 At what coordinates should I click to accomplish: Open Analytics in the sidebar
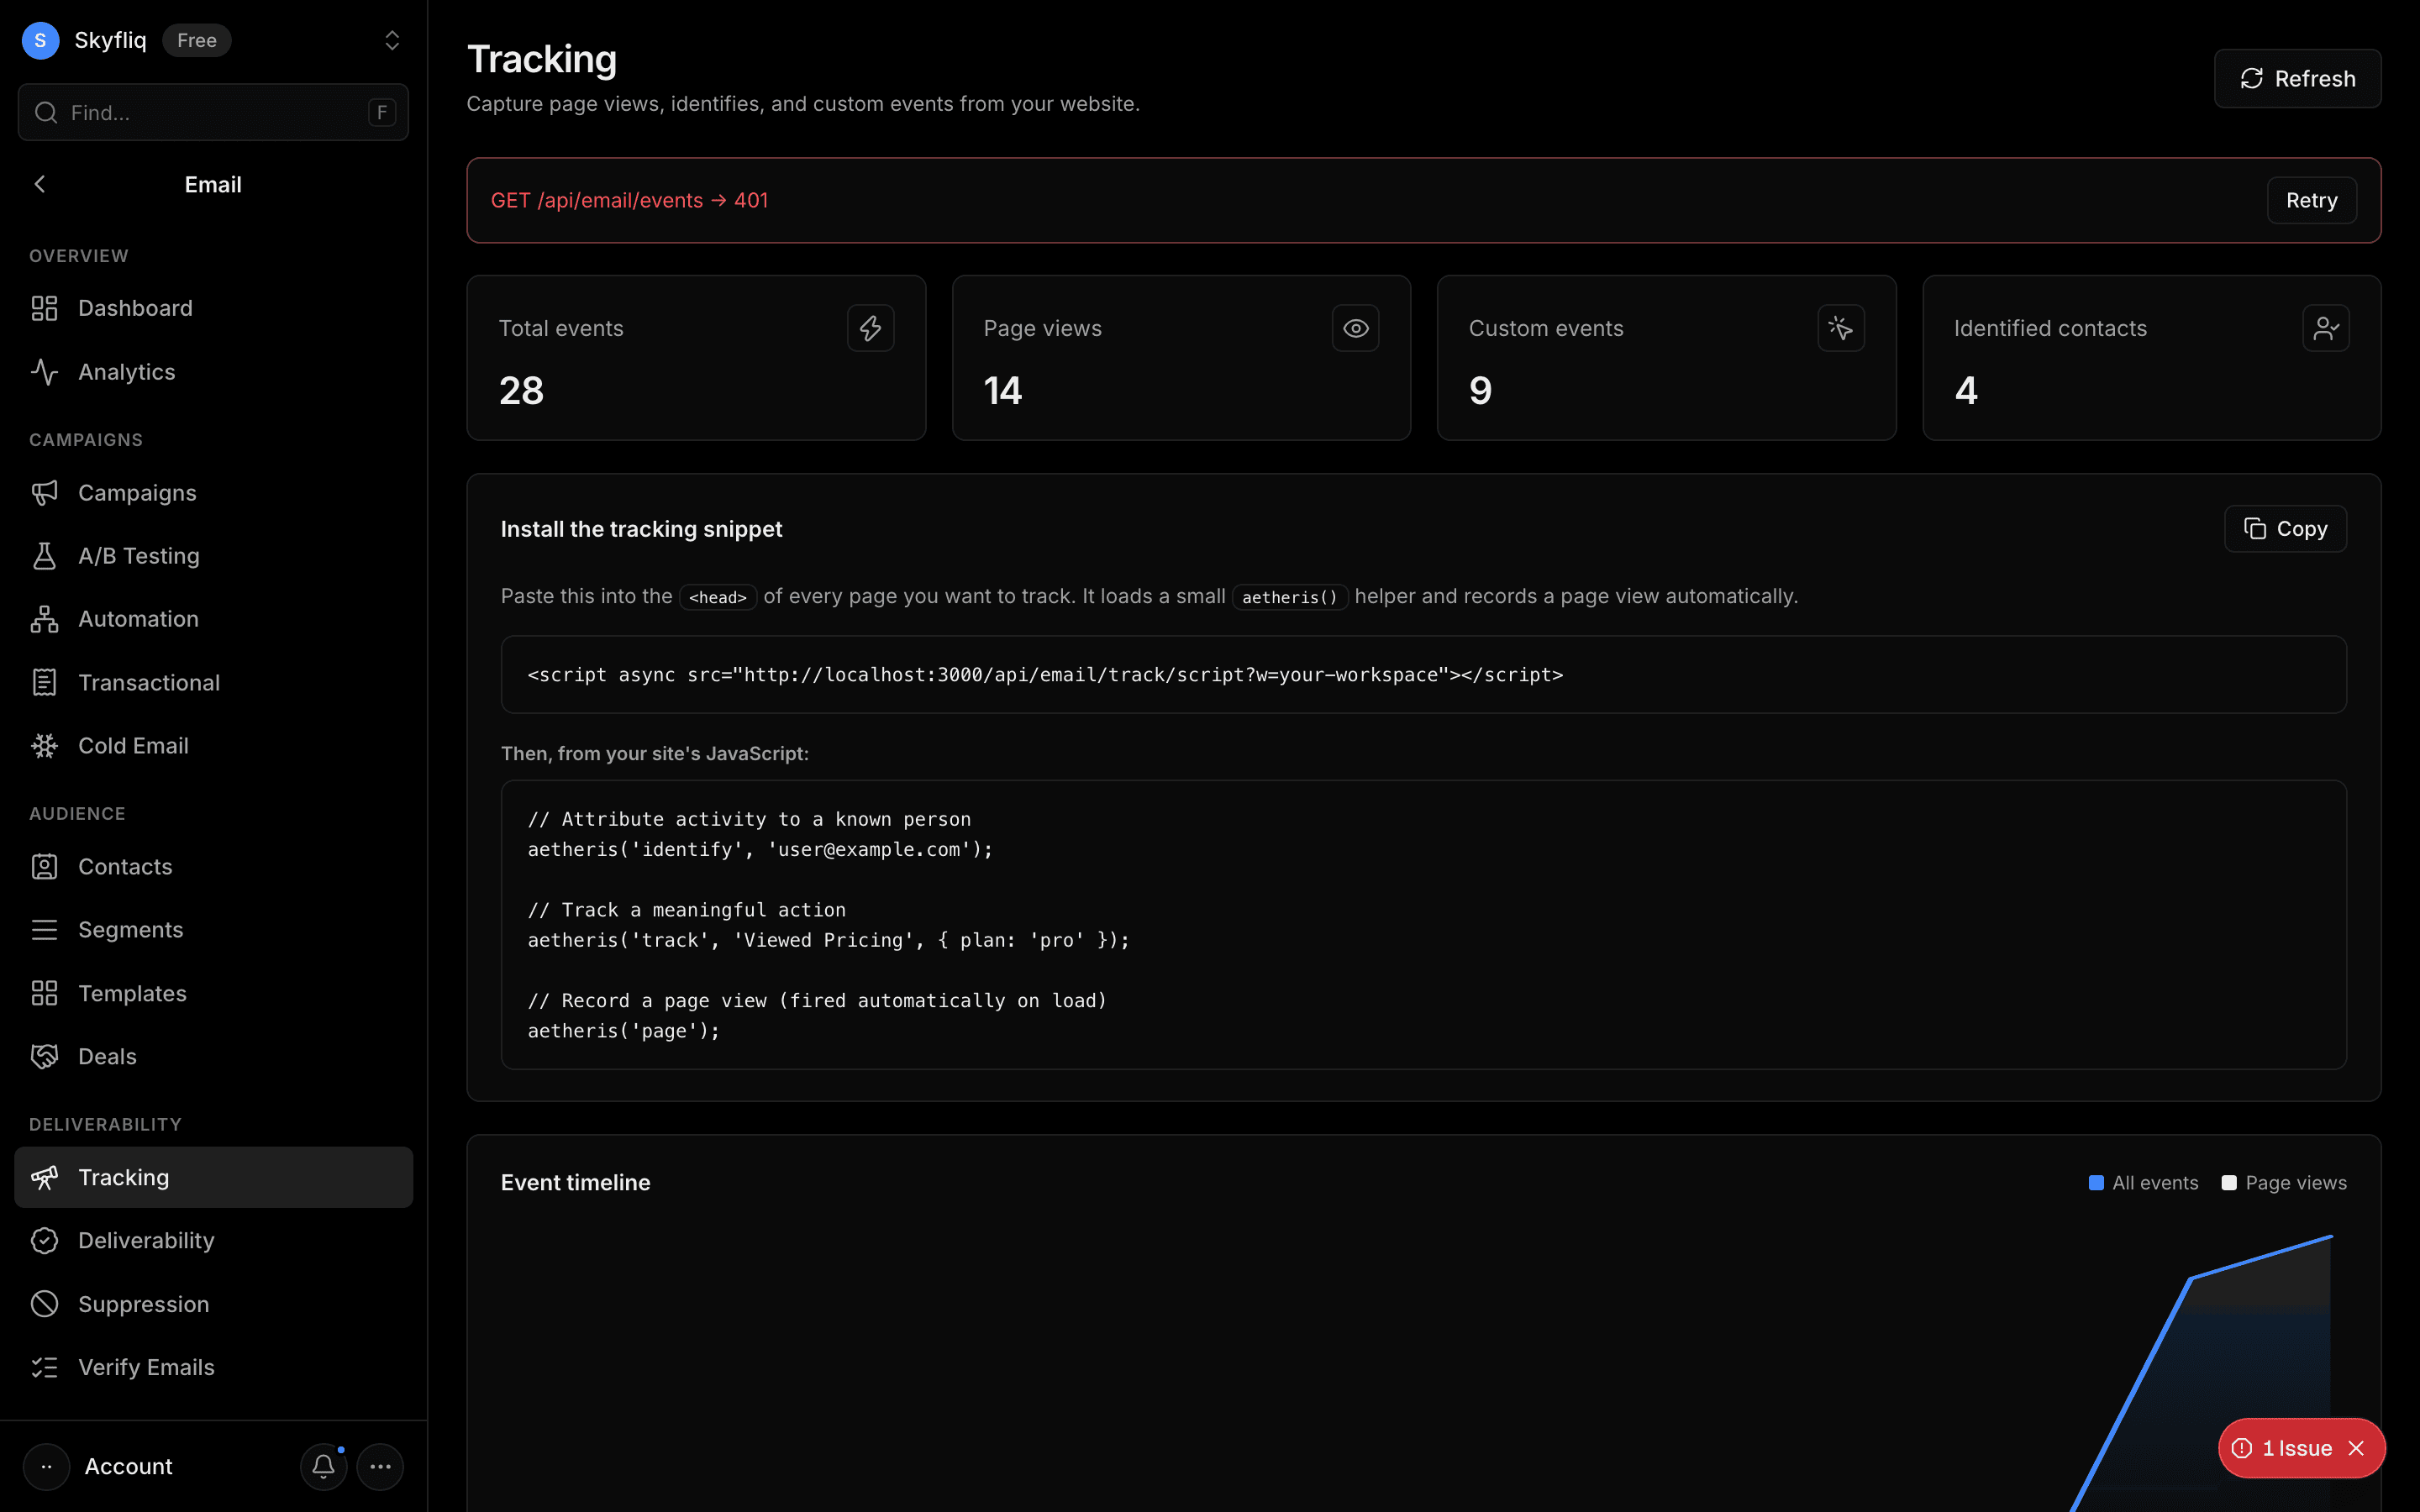click(x=213, y=372)
